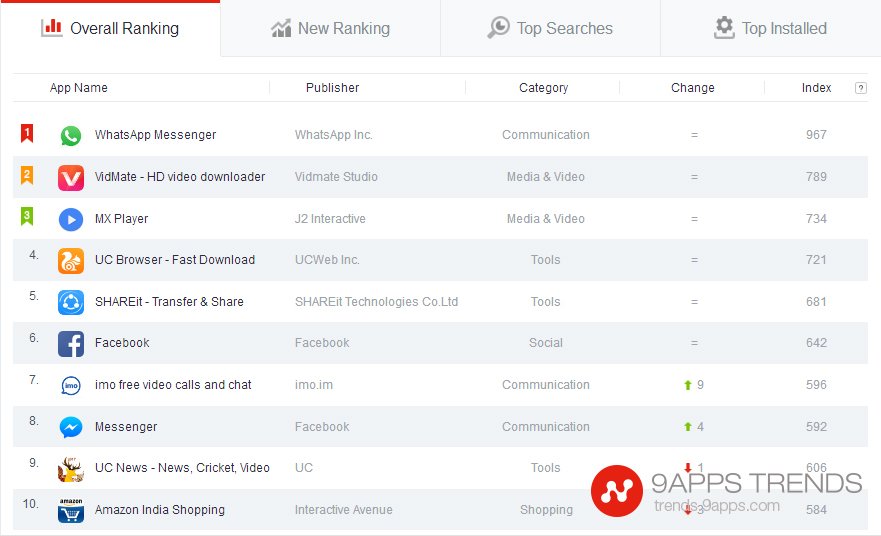Click the Social category in Facebook row
This screenshot has height=536, width=881.
click(546, 343)
